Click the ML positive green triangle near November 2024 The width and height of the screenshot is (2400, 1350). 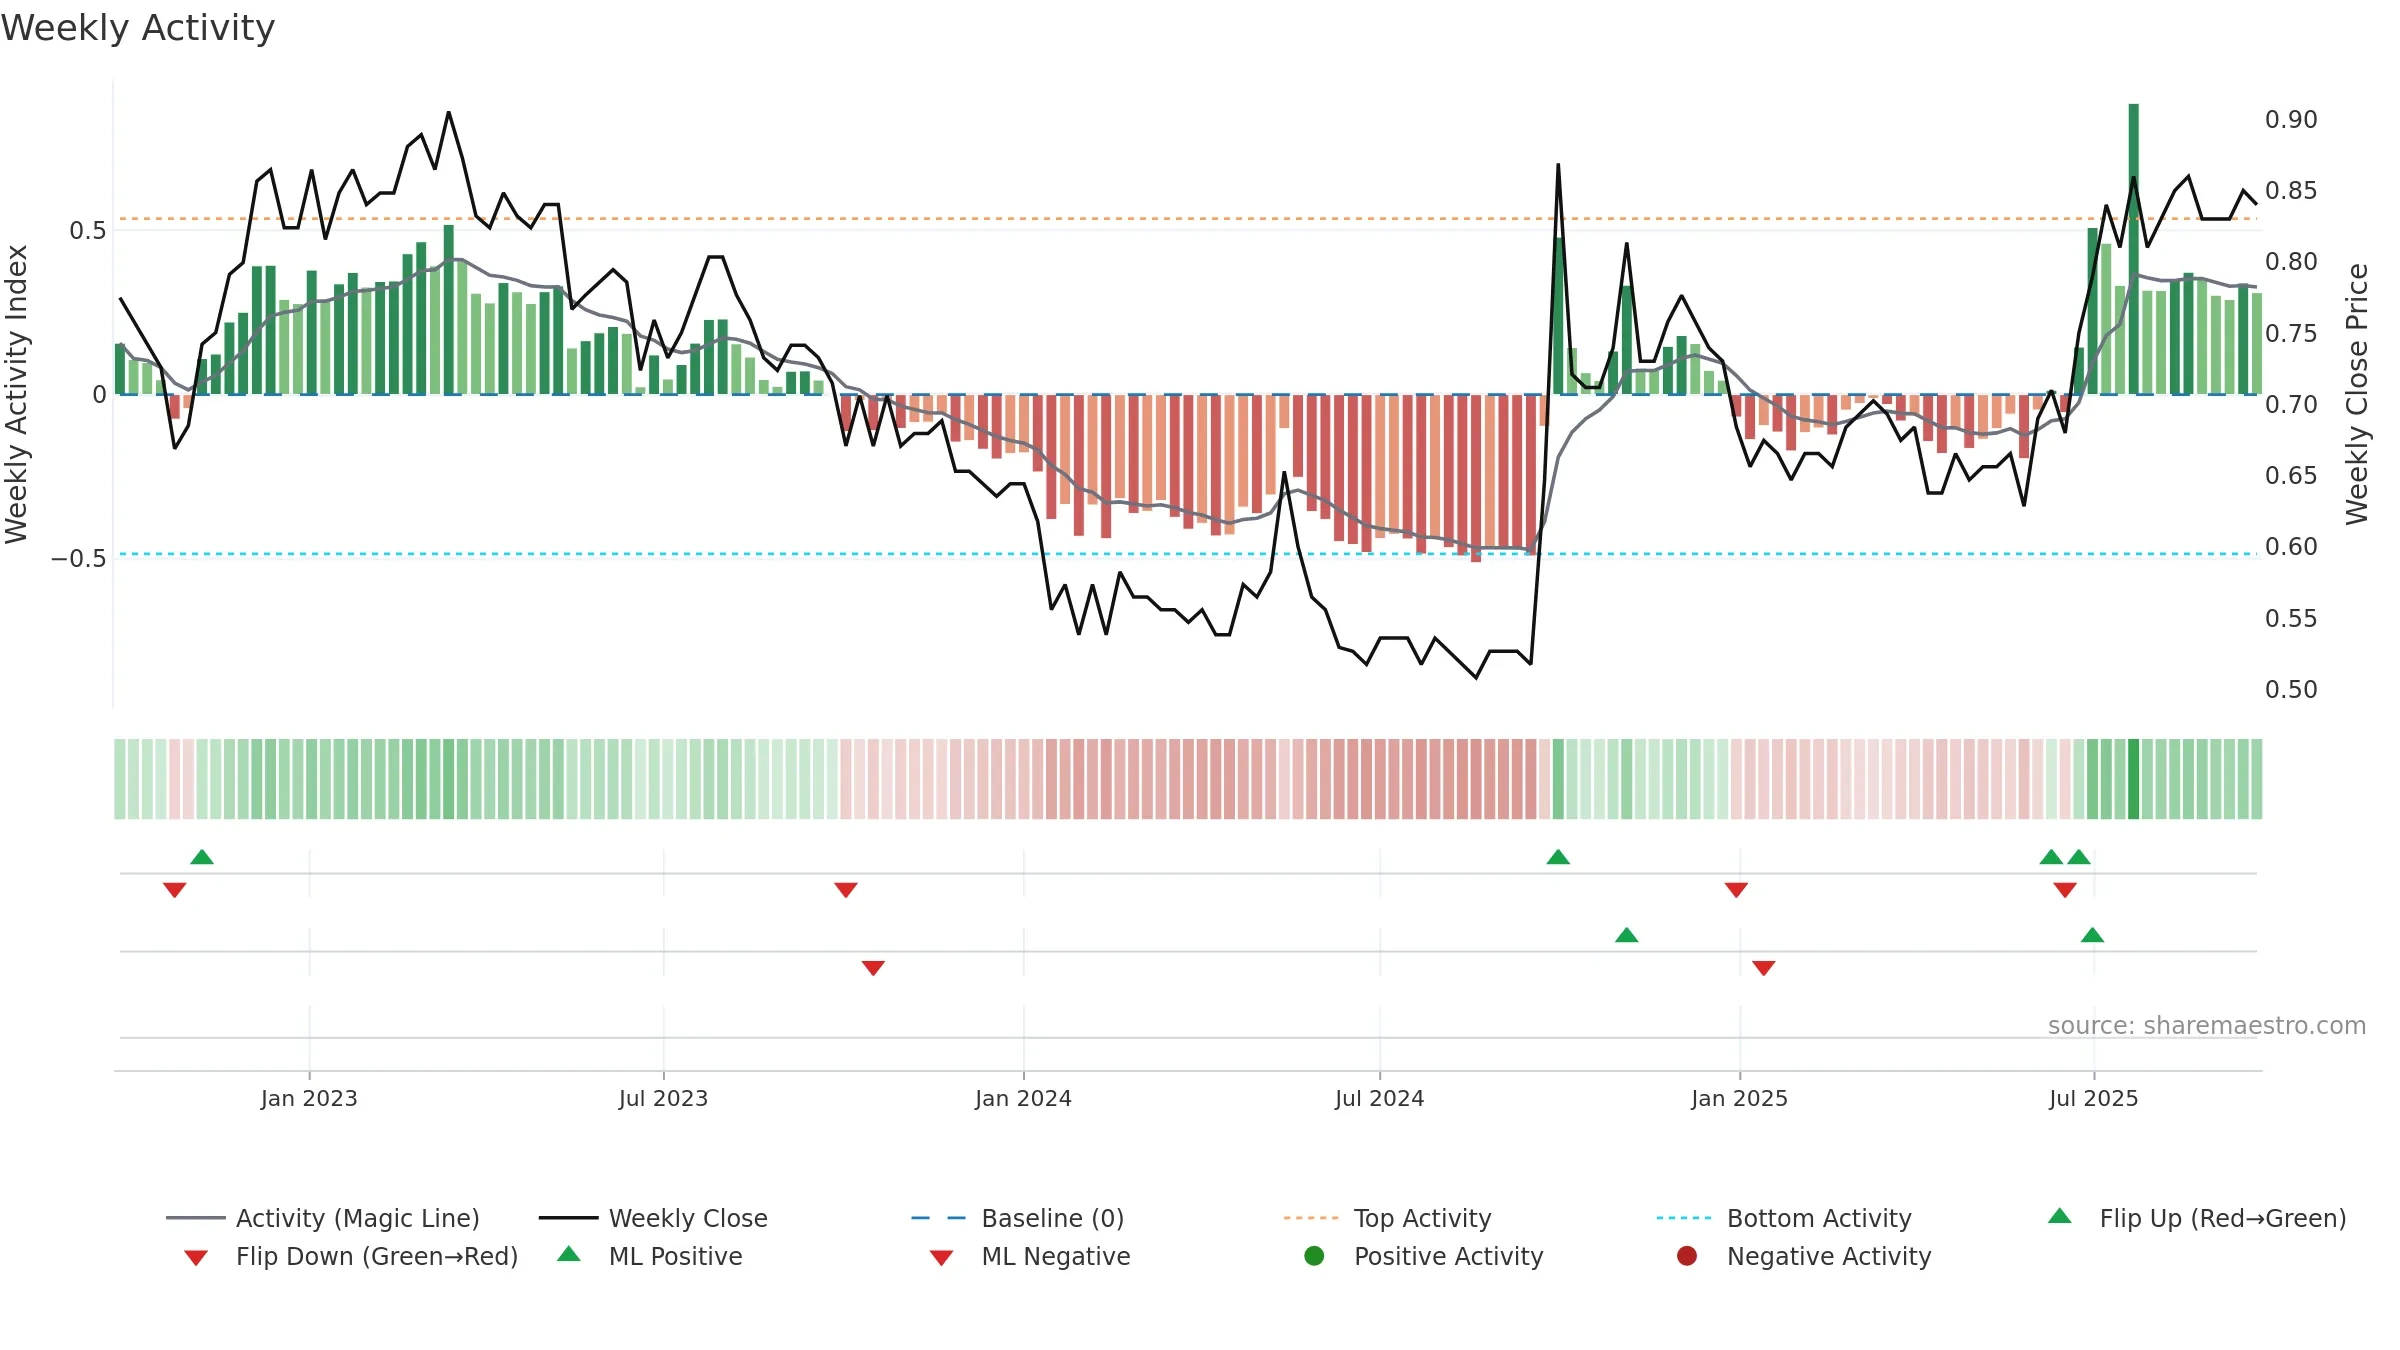(x=1627, y=935)
